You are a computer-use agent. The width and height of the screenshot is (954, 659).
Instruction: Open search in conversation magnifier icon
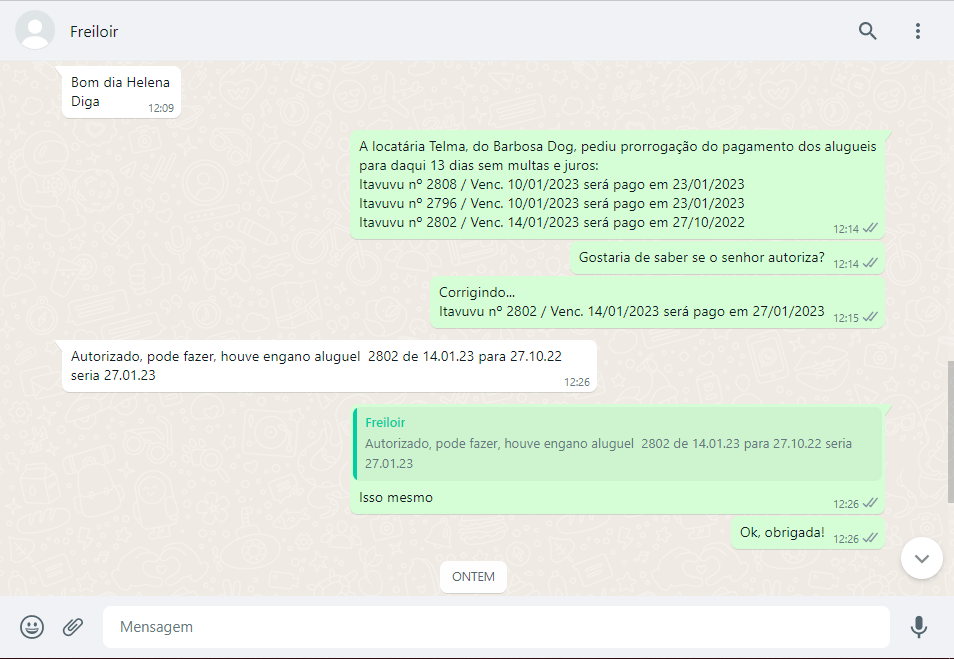coord(867,31)
